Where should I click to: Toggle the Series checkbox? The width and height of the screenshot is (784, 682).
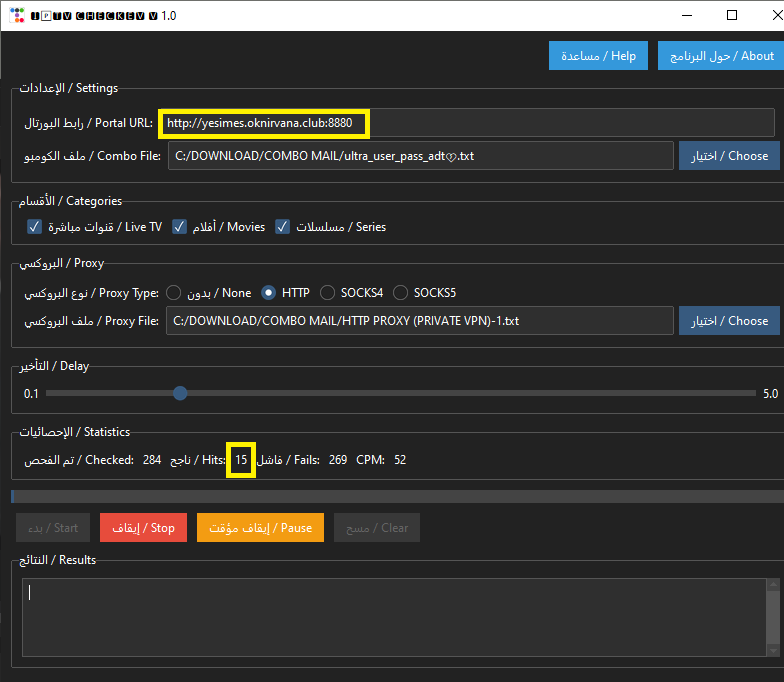coord(282,226)
